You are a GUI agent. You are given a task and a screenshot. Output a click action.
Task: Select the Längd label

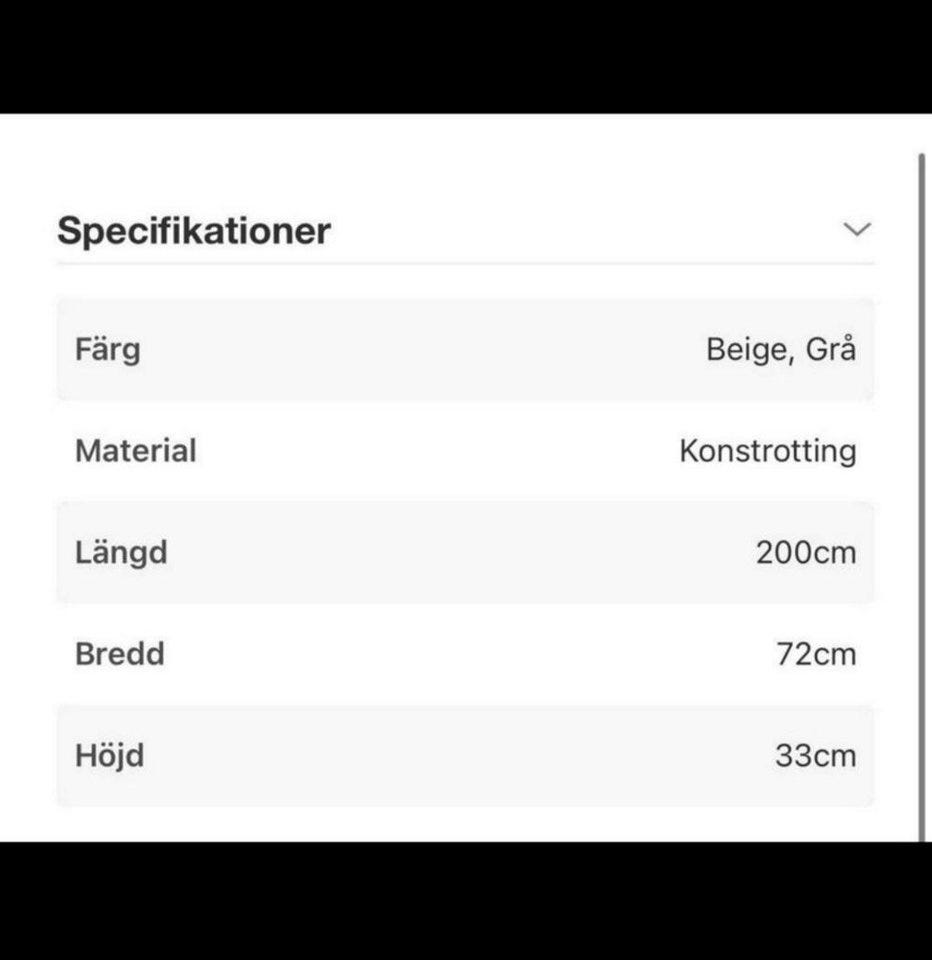point(121,553)
